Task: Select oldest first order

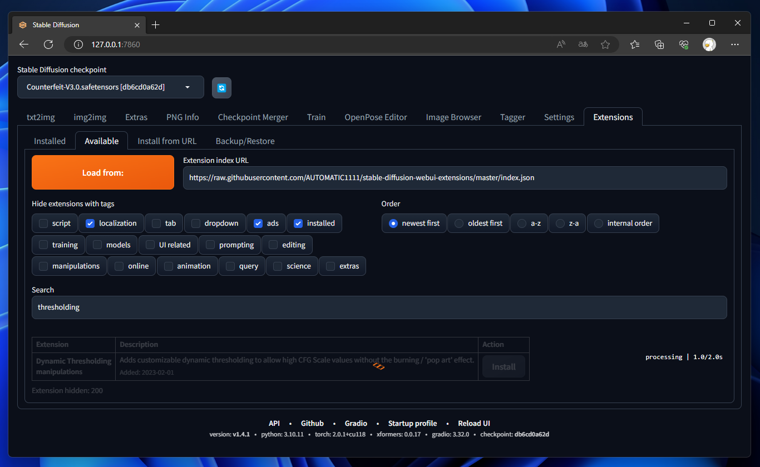Action: [x=459, y=223]
